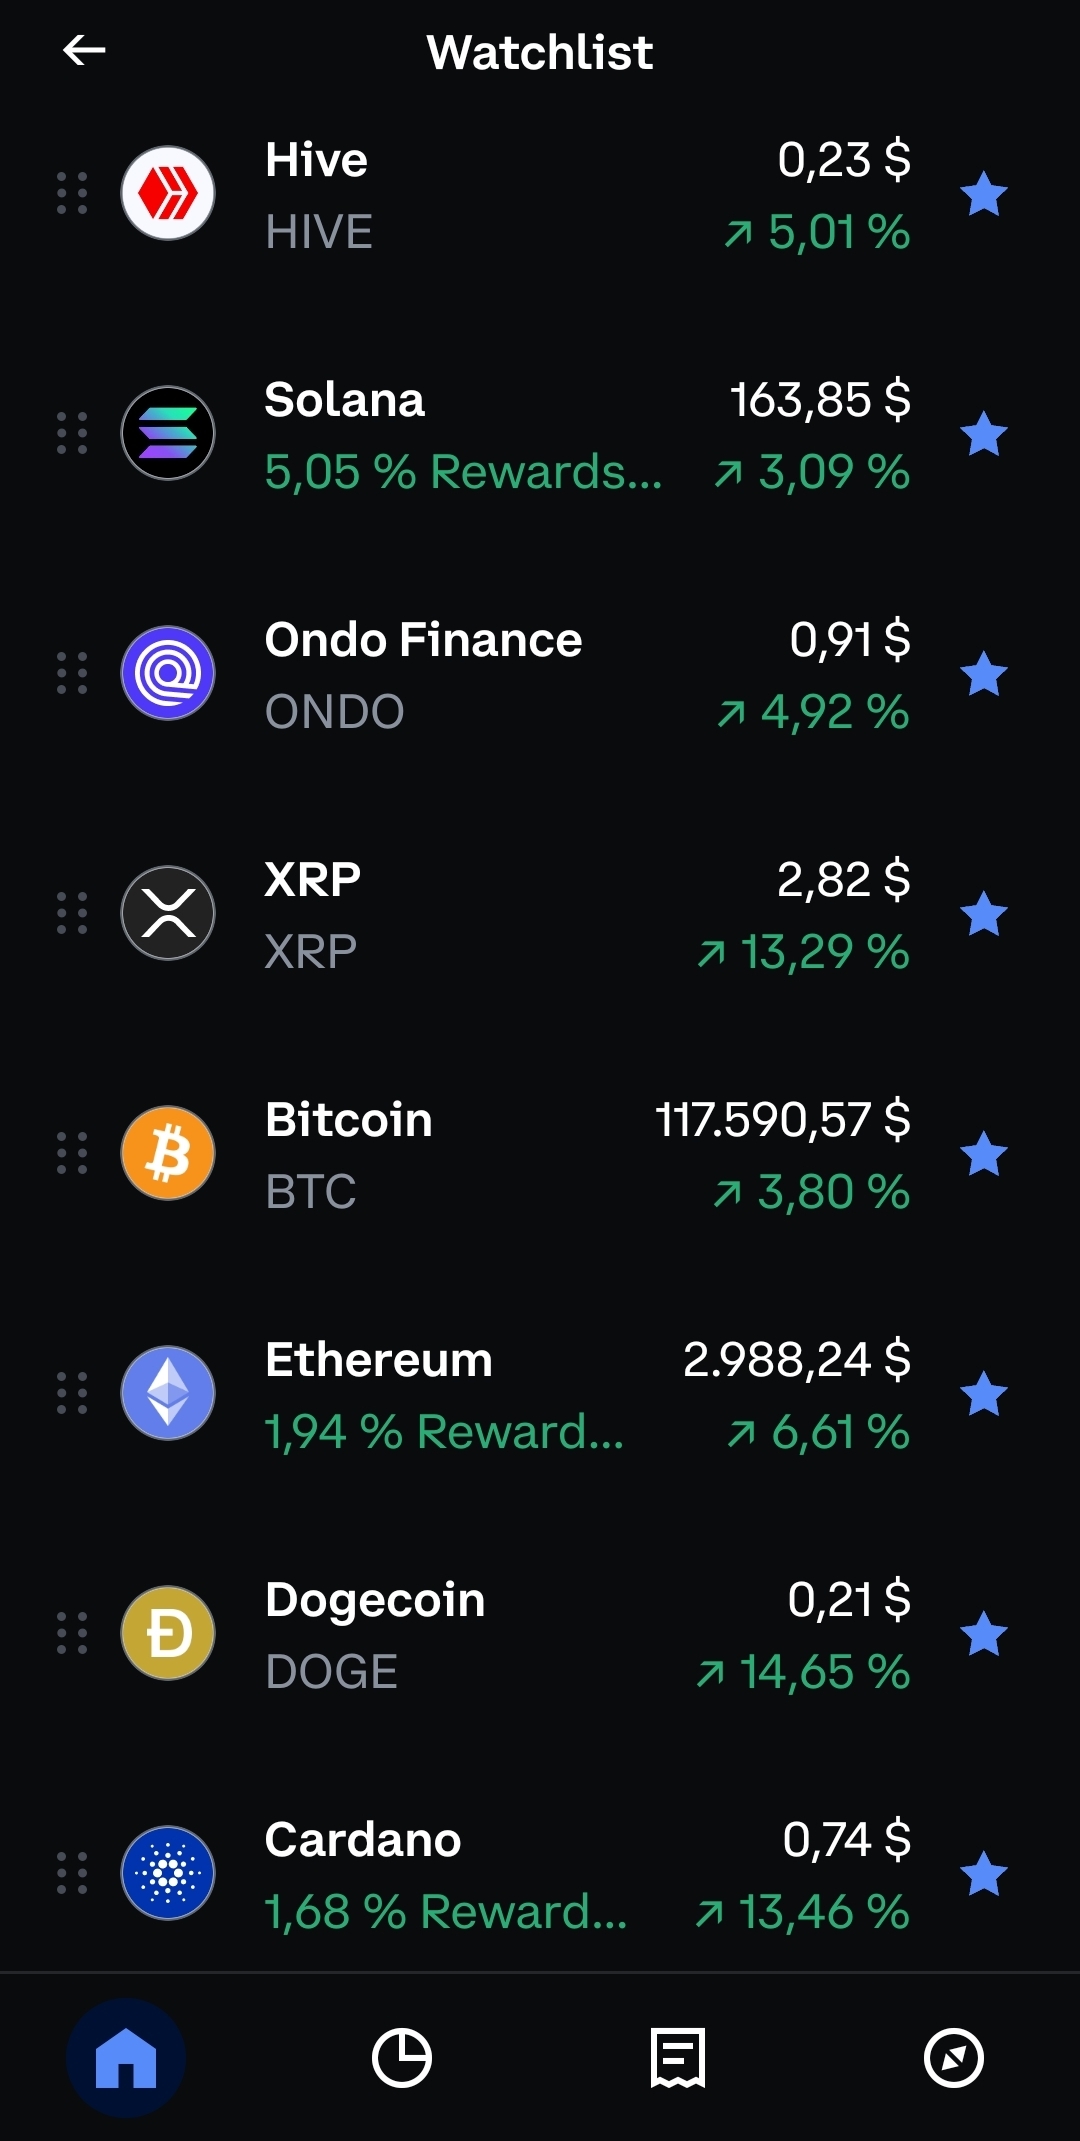Toggle the XRP favorite star
The image size is (1080, 2141).
[x=984, y=913]
